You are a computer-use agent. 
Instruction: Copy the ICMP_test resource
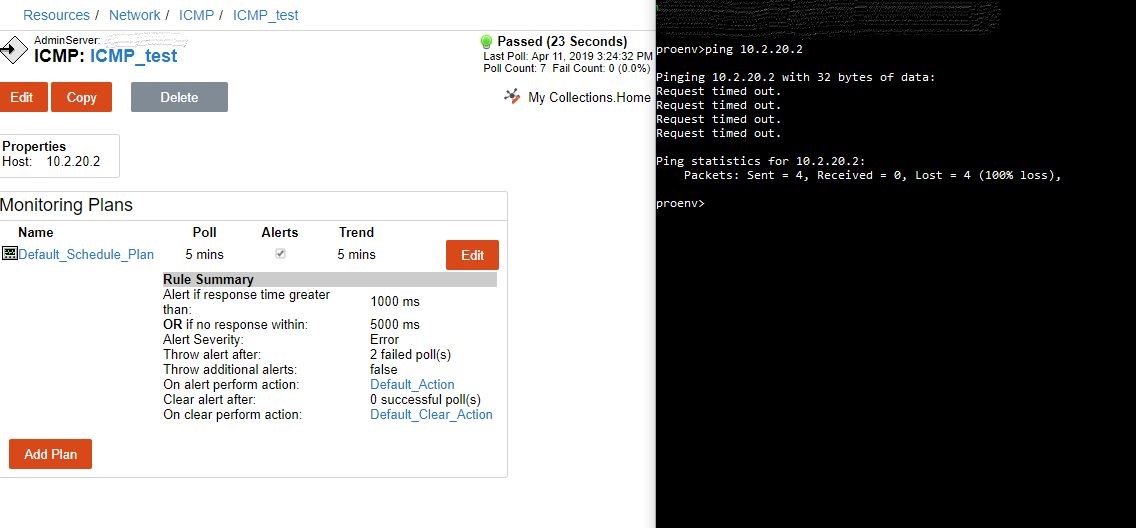[x=81, y=97]
